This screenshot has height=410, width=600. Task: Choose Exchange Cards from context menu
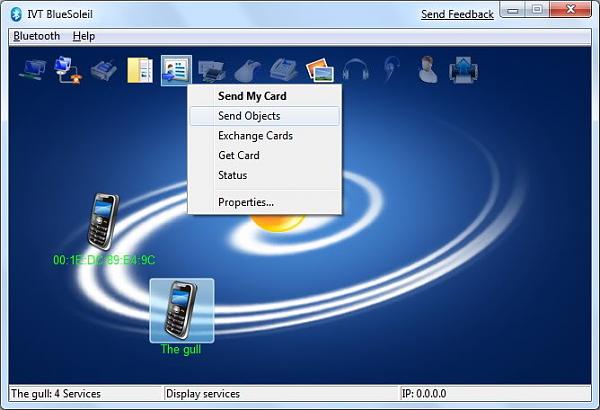tap(265, 136)
